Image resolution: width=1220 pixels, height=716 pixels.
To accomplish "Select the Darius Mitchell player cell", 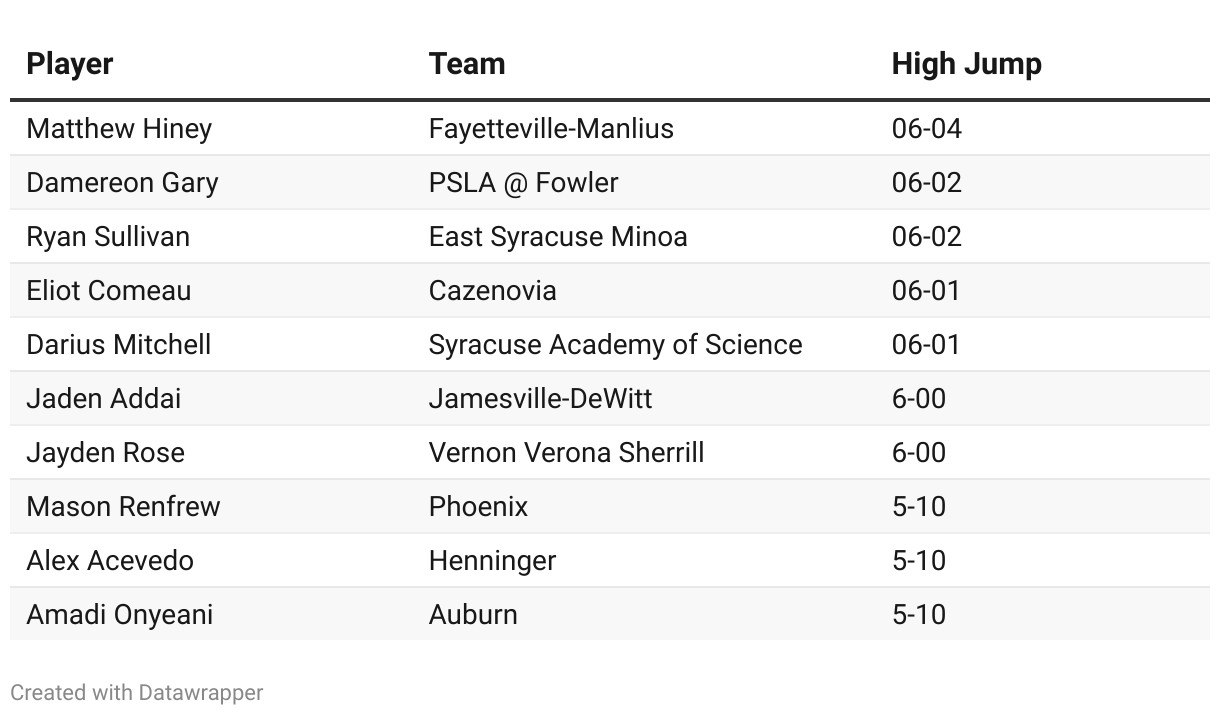I will [x=119, y=345].
